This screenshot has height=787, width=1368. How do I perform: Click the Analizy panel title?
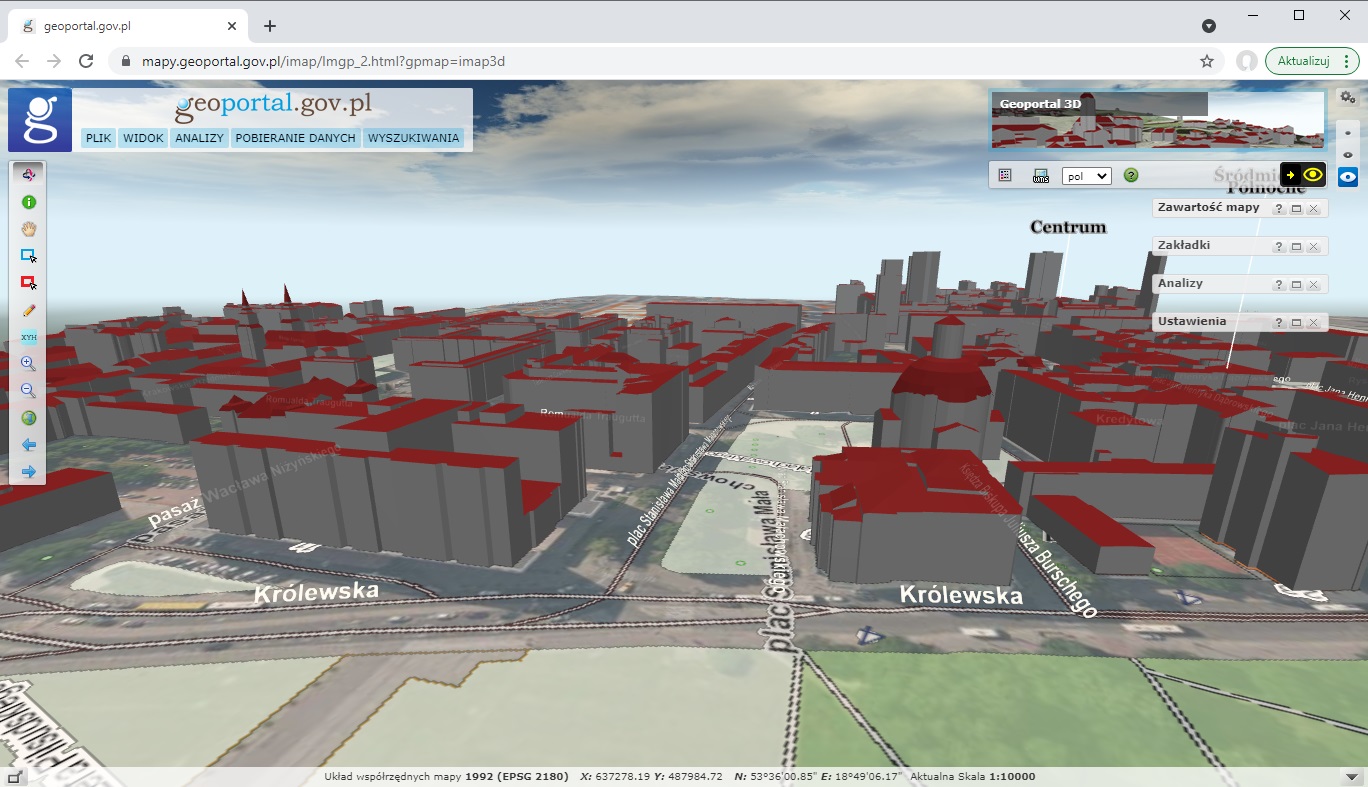point(1180,284)
